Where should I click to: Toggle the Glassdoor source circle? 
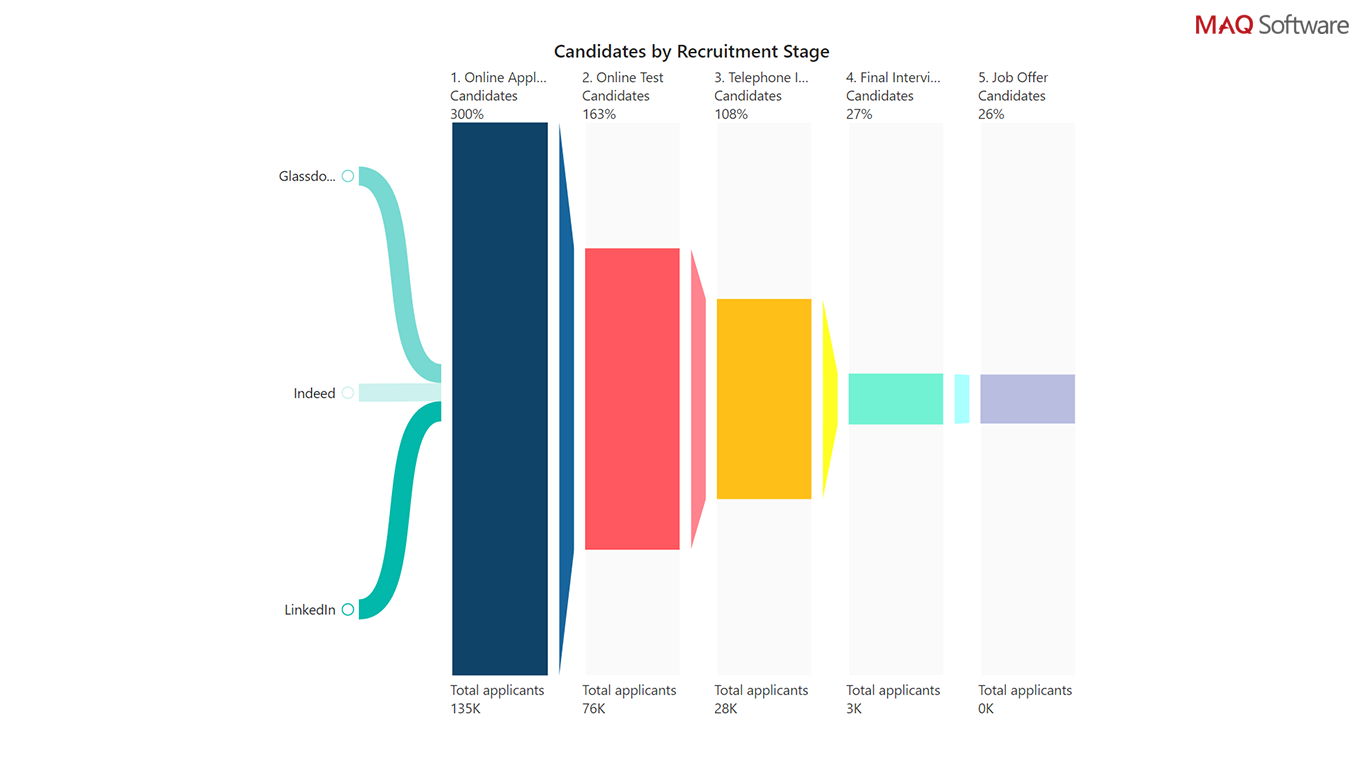point(348,176)
